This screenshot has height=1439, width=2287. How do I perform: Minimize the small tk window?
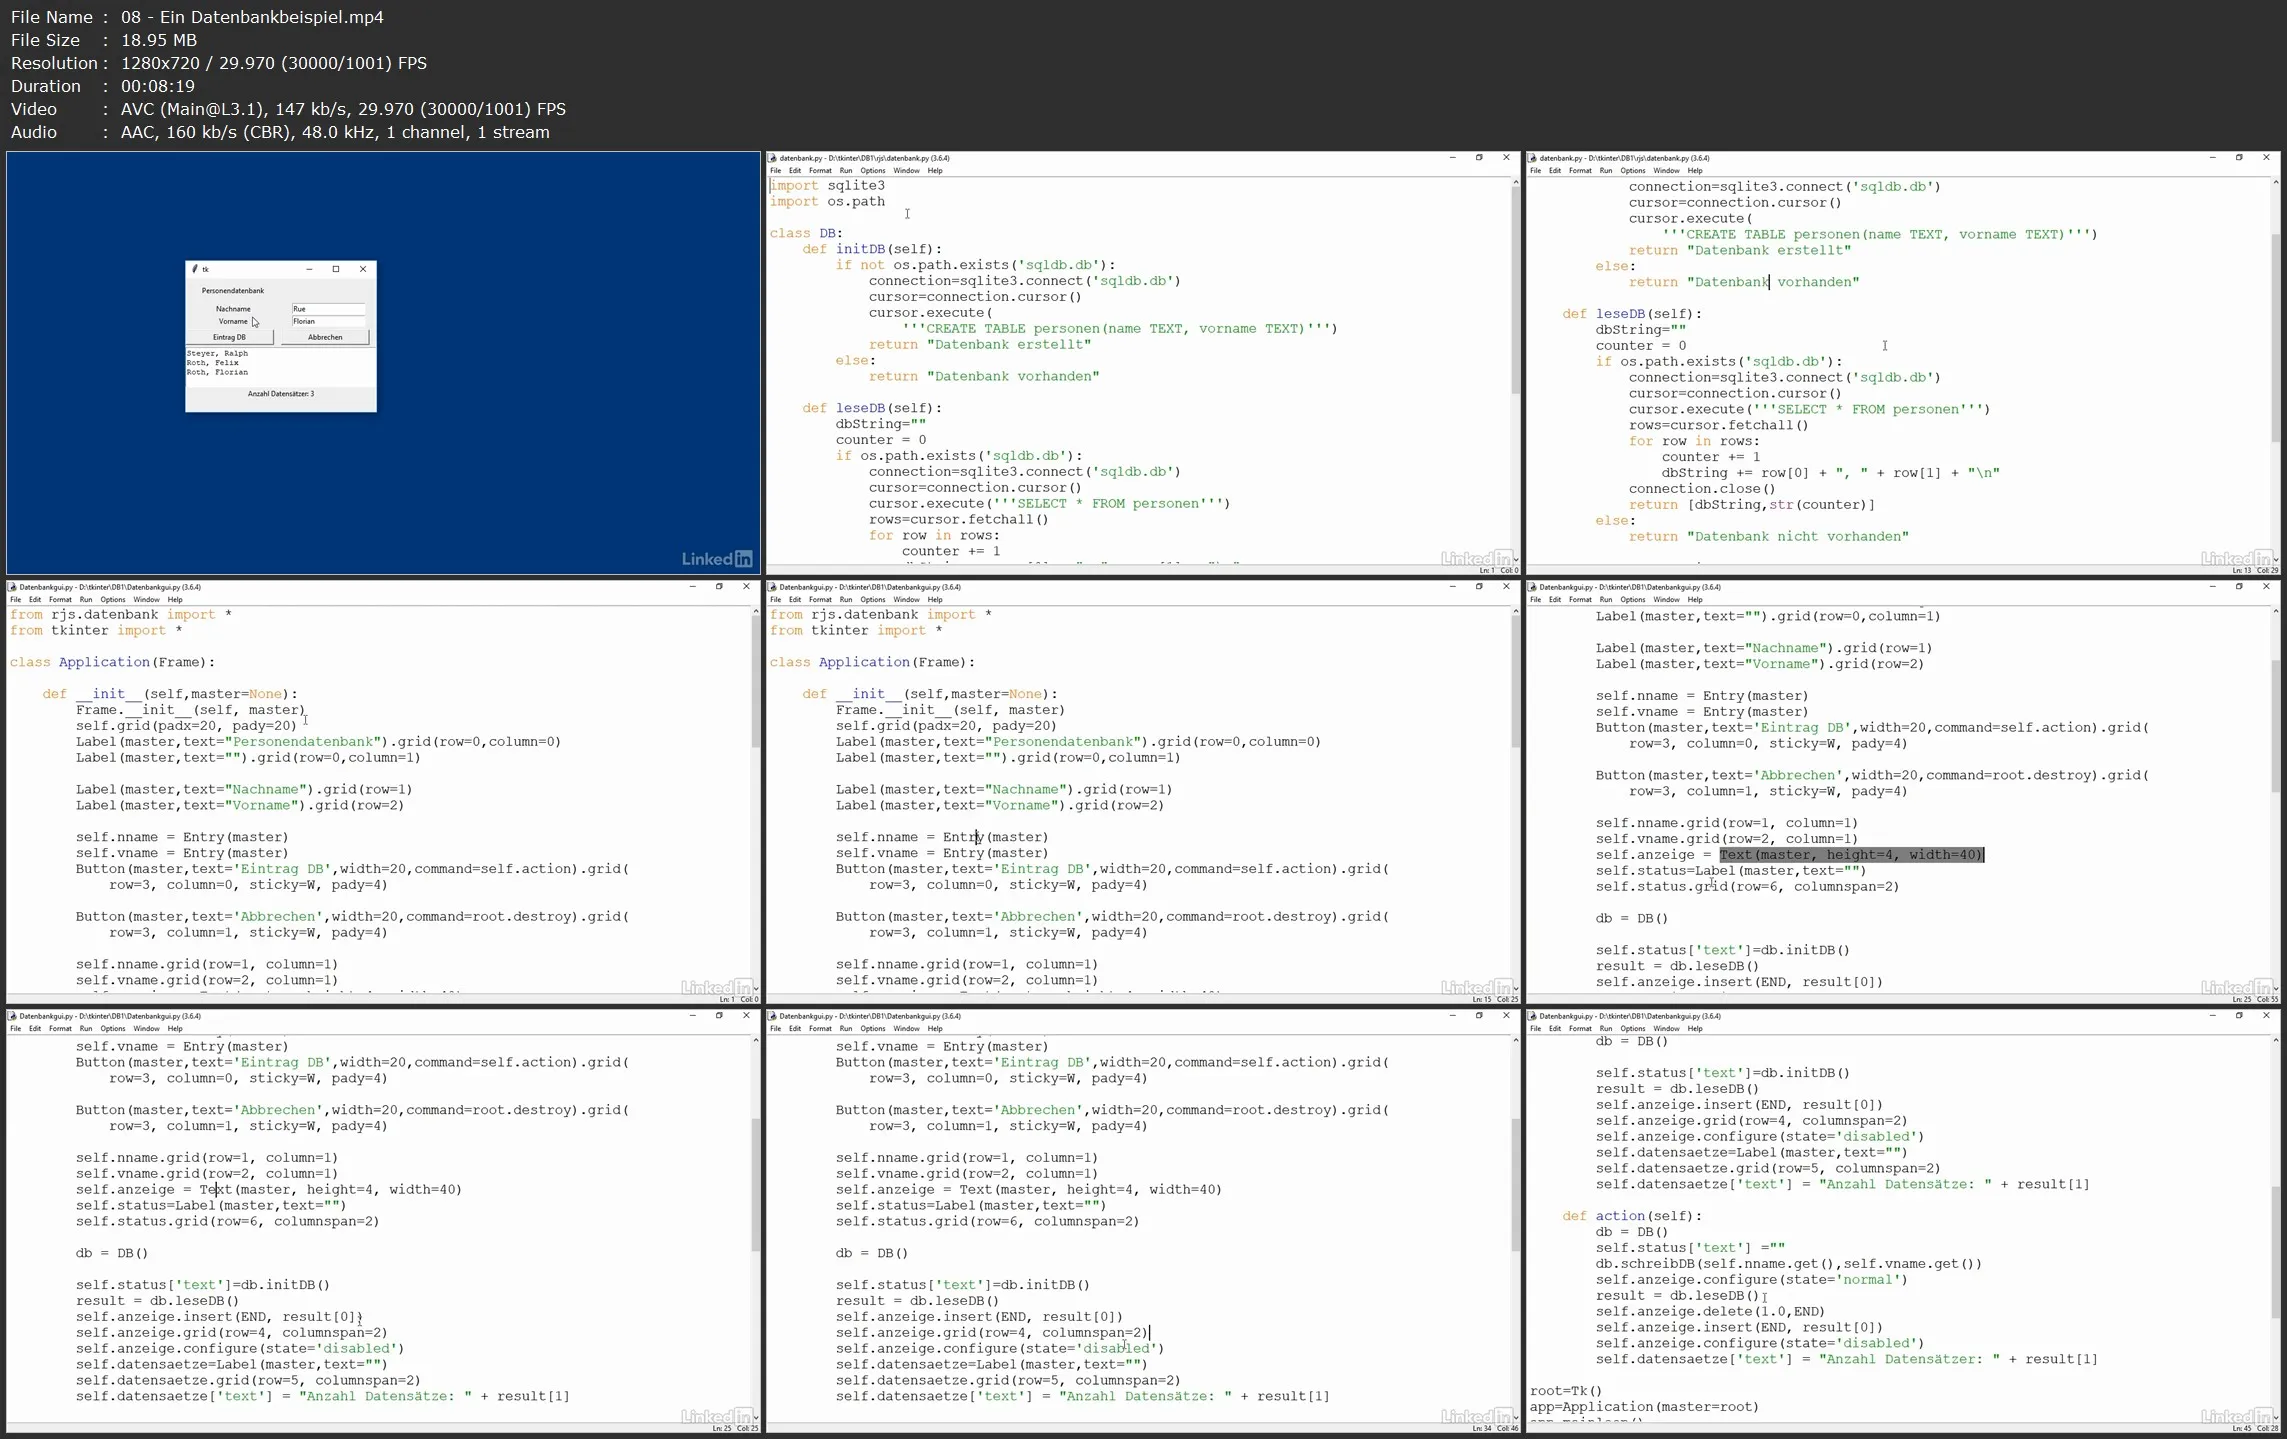coord(309,269)
